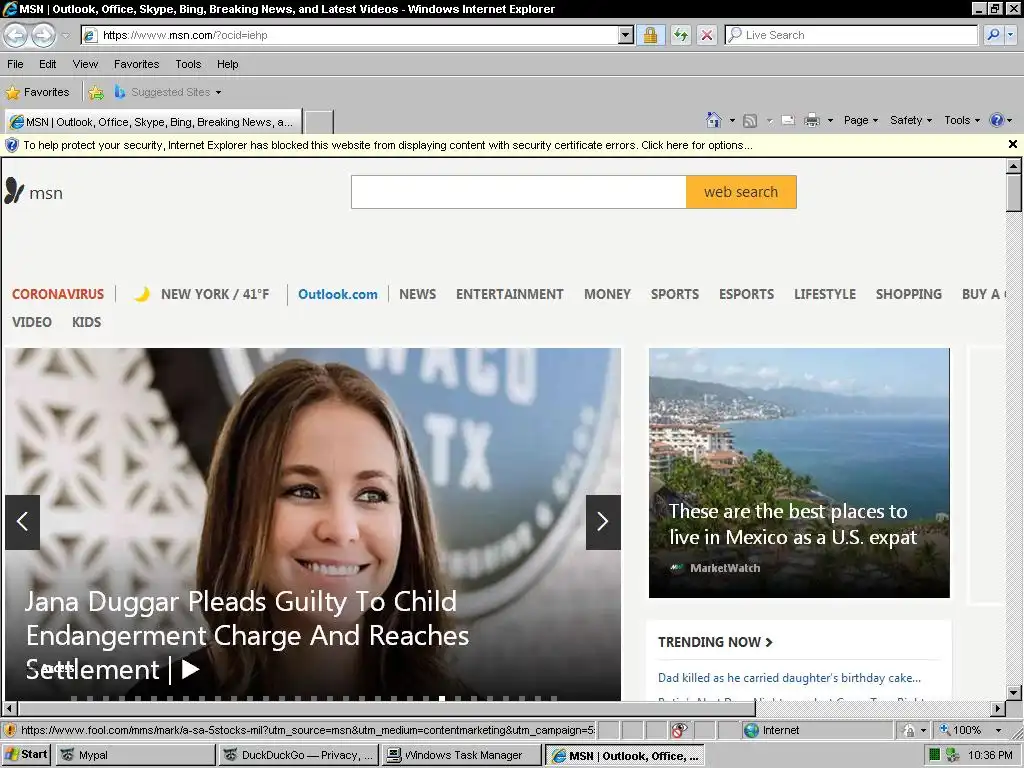Open the ENTERTAINMENT nav link
Image resolution: width=1024 pixels, height=768 pixels.
[509, 294]
